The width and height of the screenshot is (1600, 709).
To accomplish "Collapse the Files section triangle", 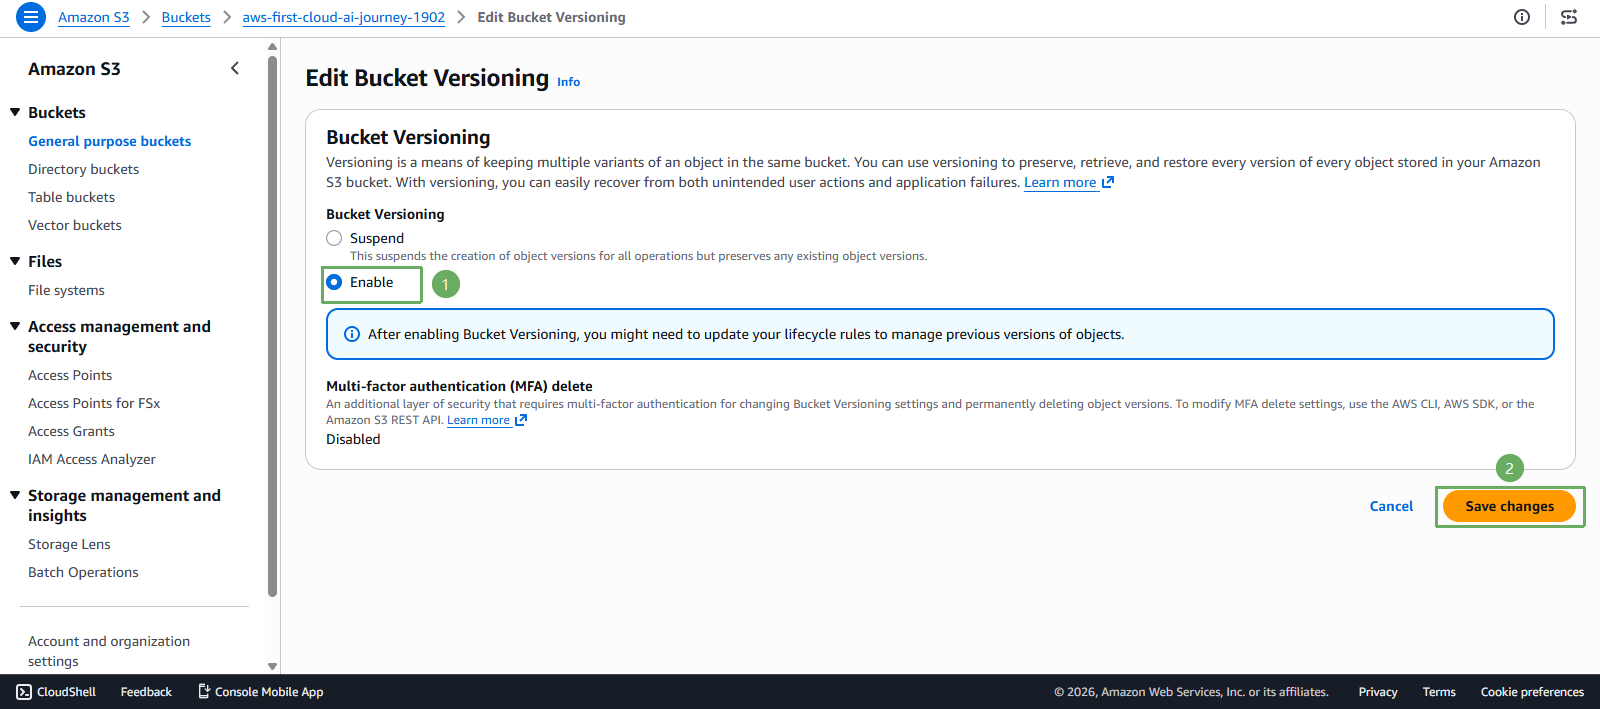I will tap(15, 261).
